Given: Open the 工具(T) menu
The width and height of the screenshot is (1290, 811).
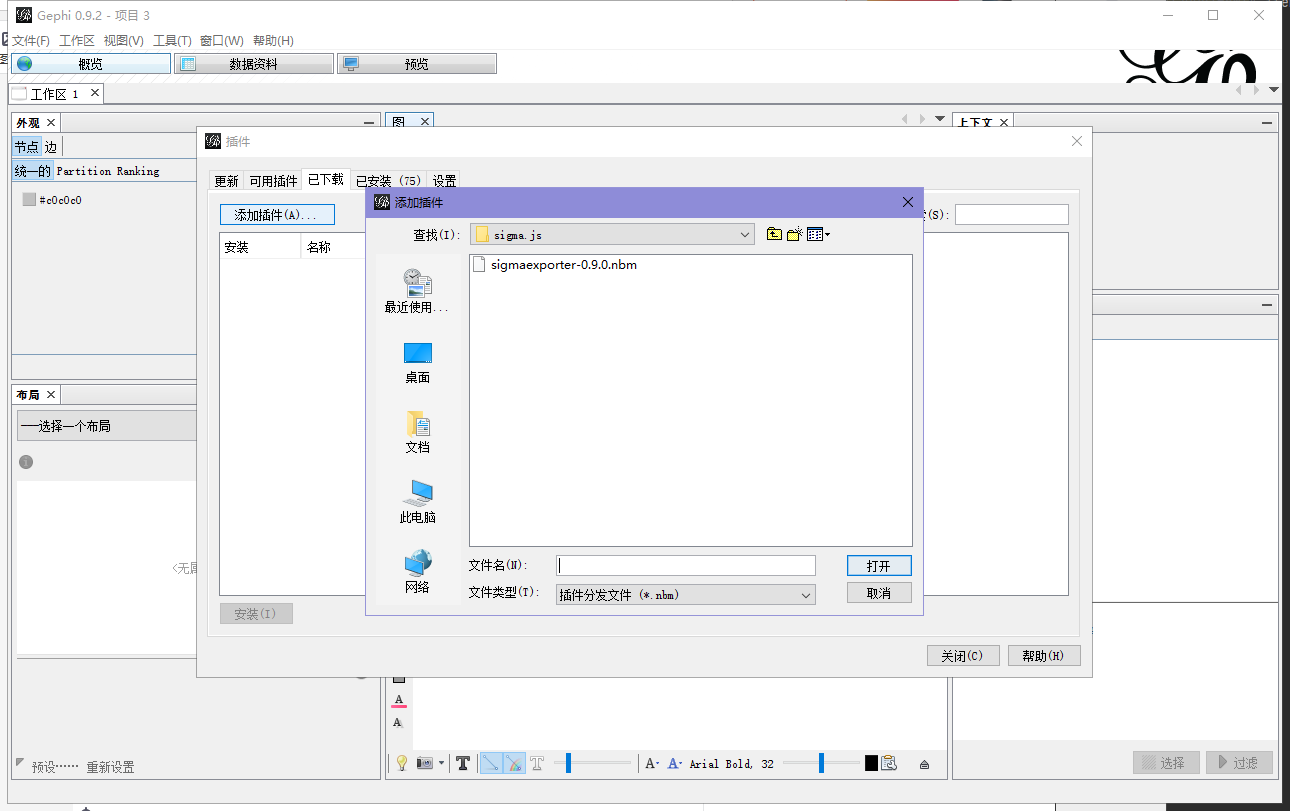Looking at the screenshot, I should tap(172, 41).
